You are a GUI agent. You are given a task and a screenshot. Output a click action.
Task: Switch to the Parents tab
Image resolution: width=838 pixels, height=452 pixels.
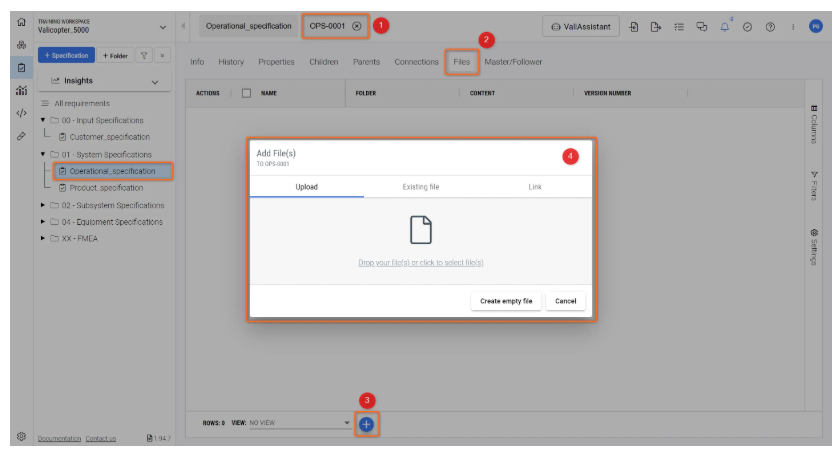pyautogui.click(x=366, y=62)
